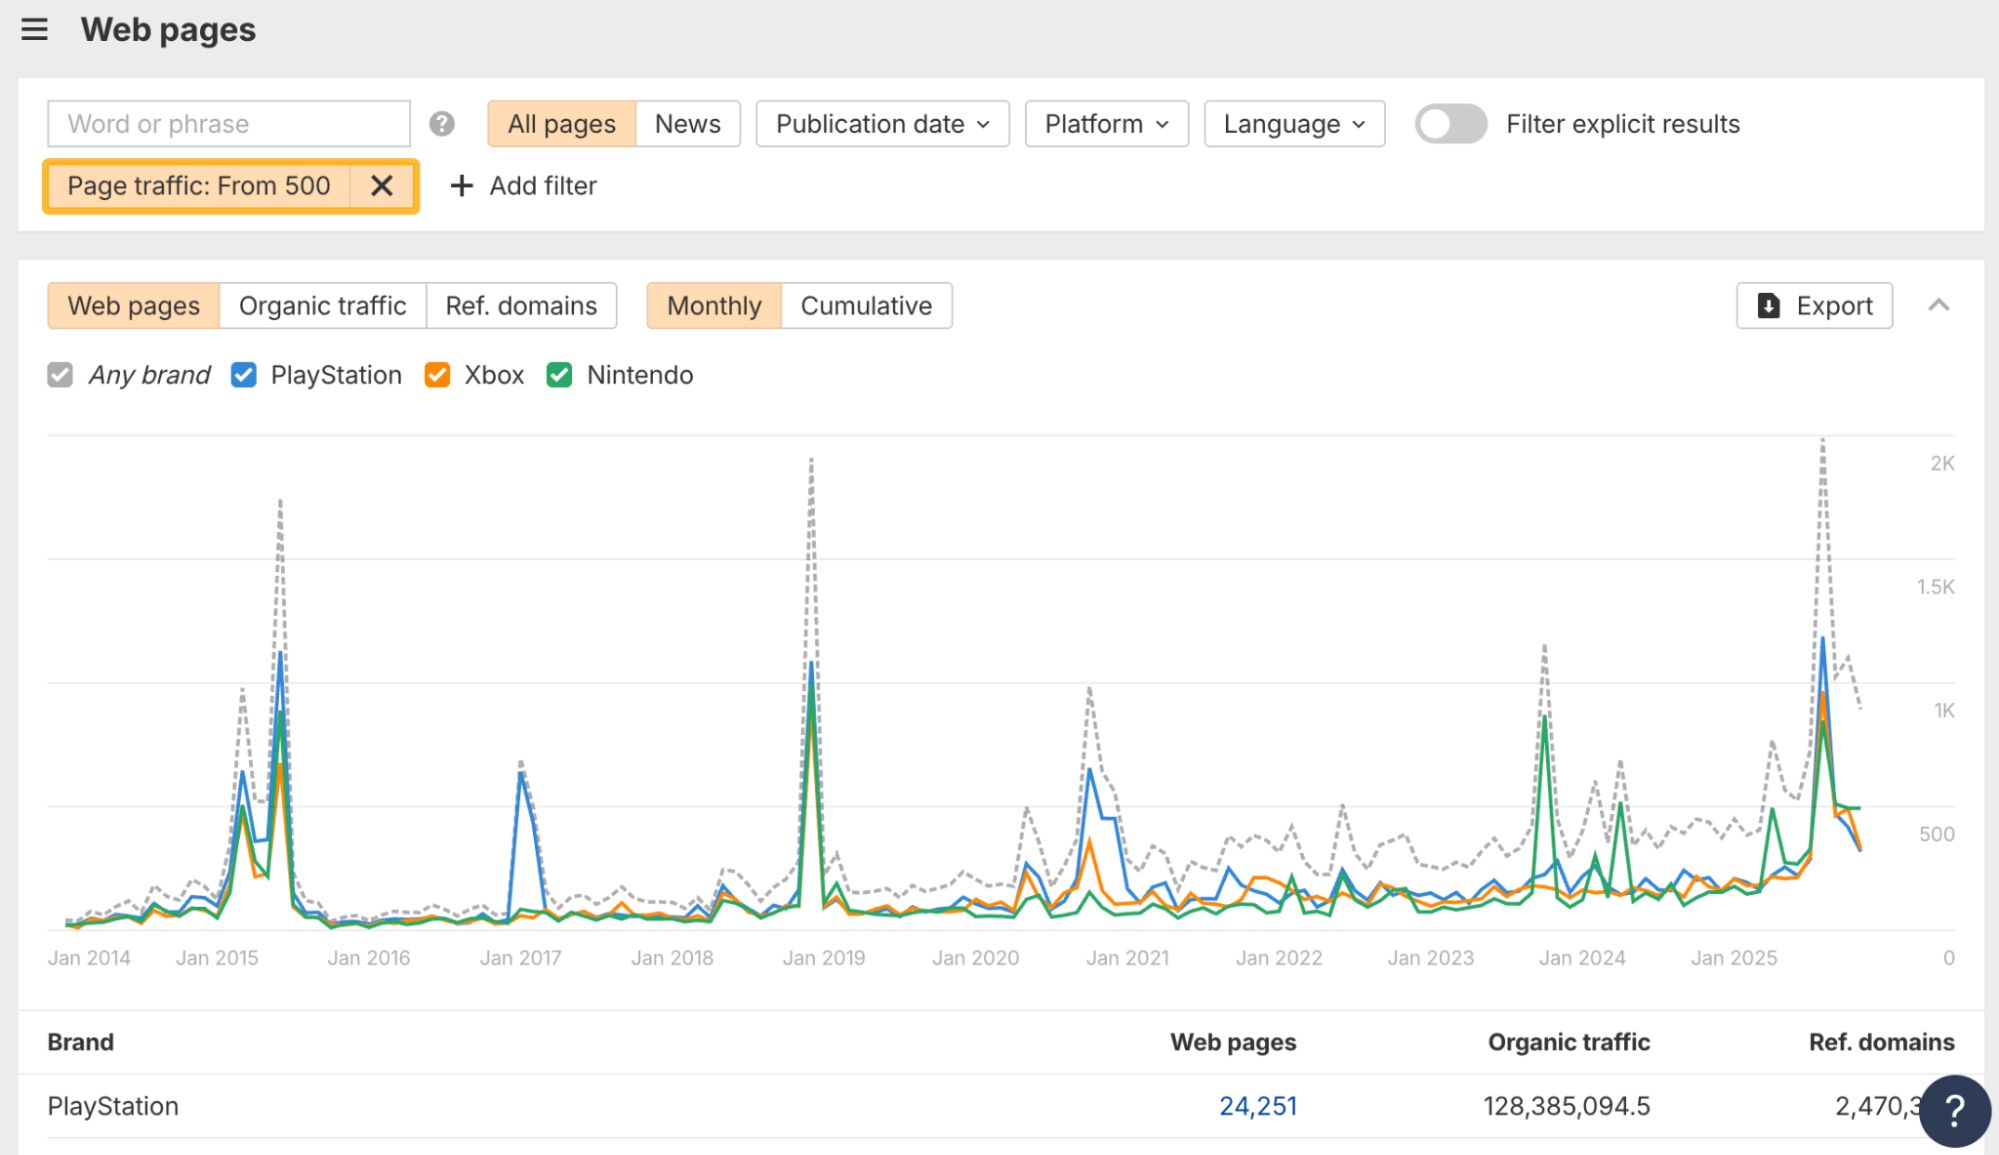Uncheck the PlayStation brand checkbox
Image resolution: width=1999 pixels, height=1155 pixels.
pos(243,375)
